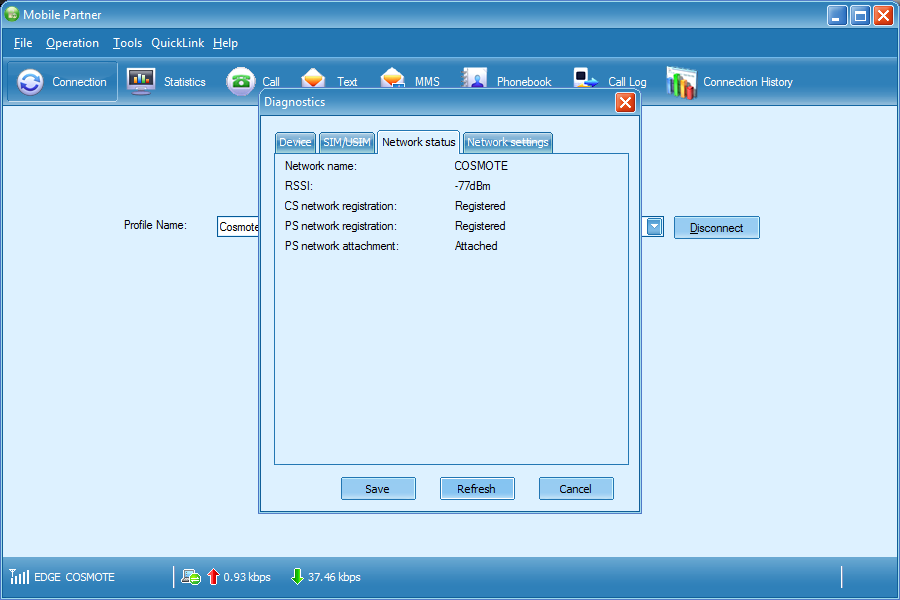The image size is (900, 600).
Task: Click the Diagnostics dialog title
Action: point(294,102)
